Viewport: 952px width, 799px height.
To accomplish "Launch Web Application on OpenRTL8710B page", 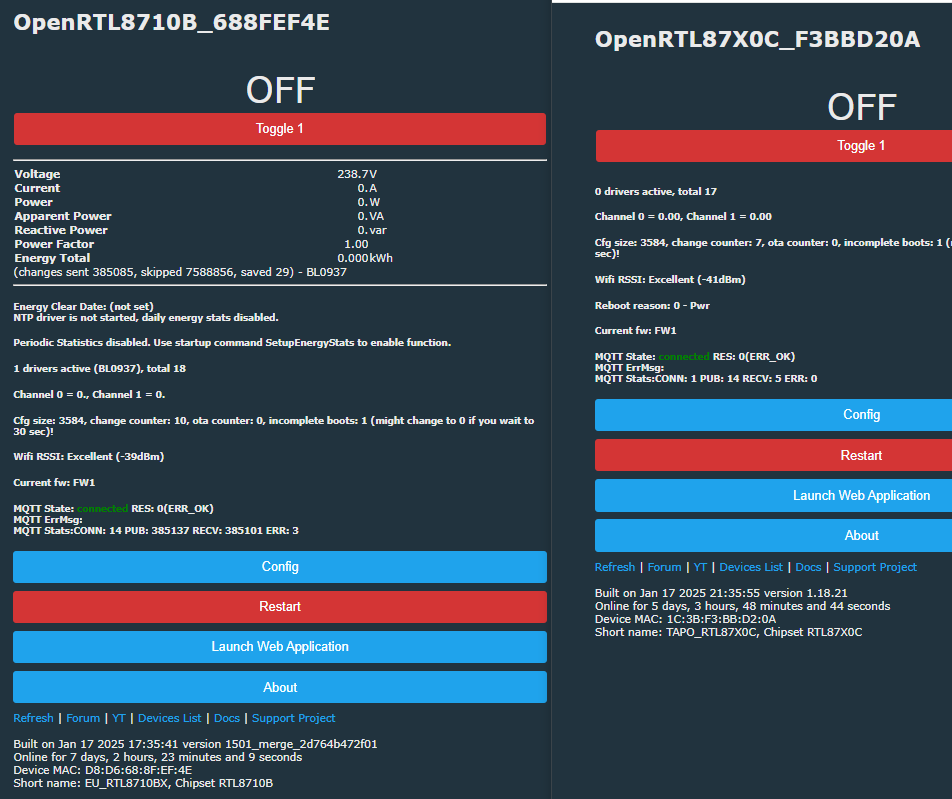I will (x=279, y=647).
